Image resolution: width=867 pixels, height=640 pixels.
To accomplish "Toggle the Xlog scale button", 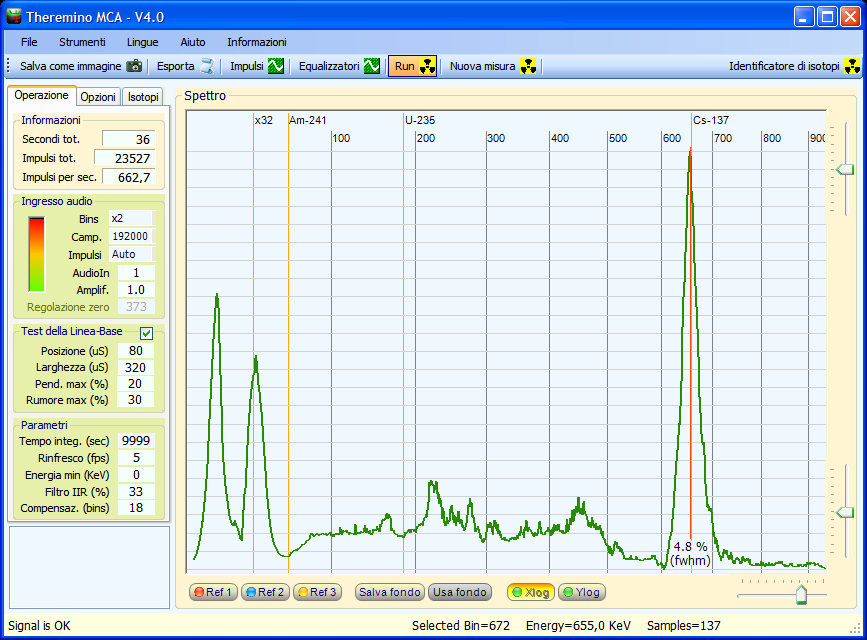I will [530, 592].
